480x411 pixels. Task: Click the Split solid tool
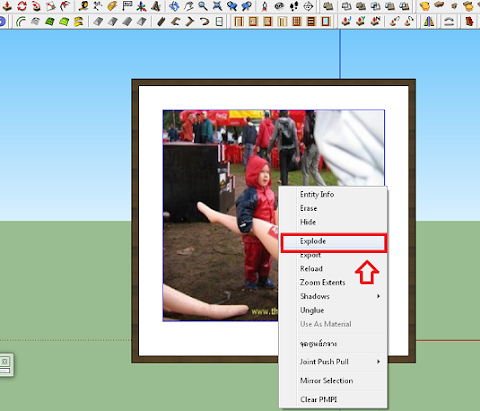pyautogui.click(x=404, y=6)
